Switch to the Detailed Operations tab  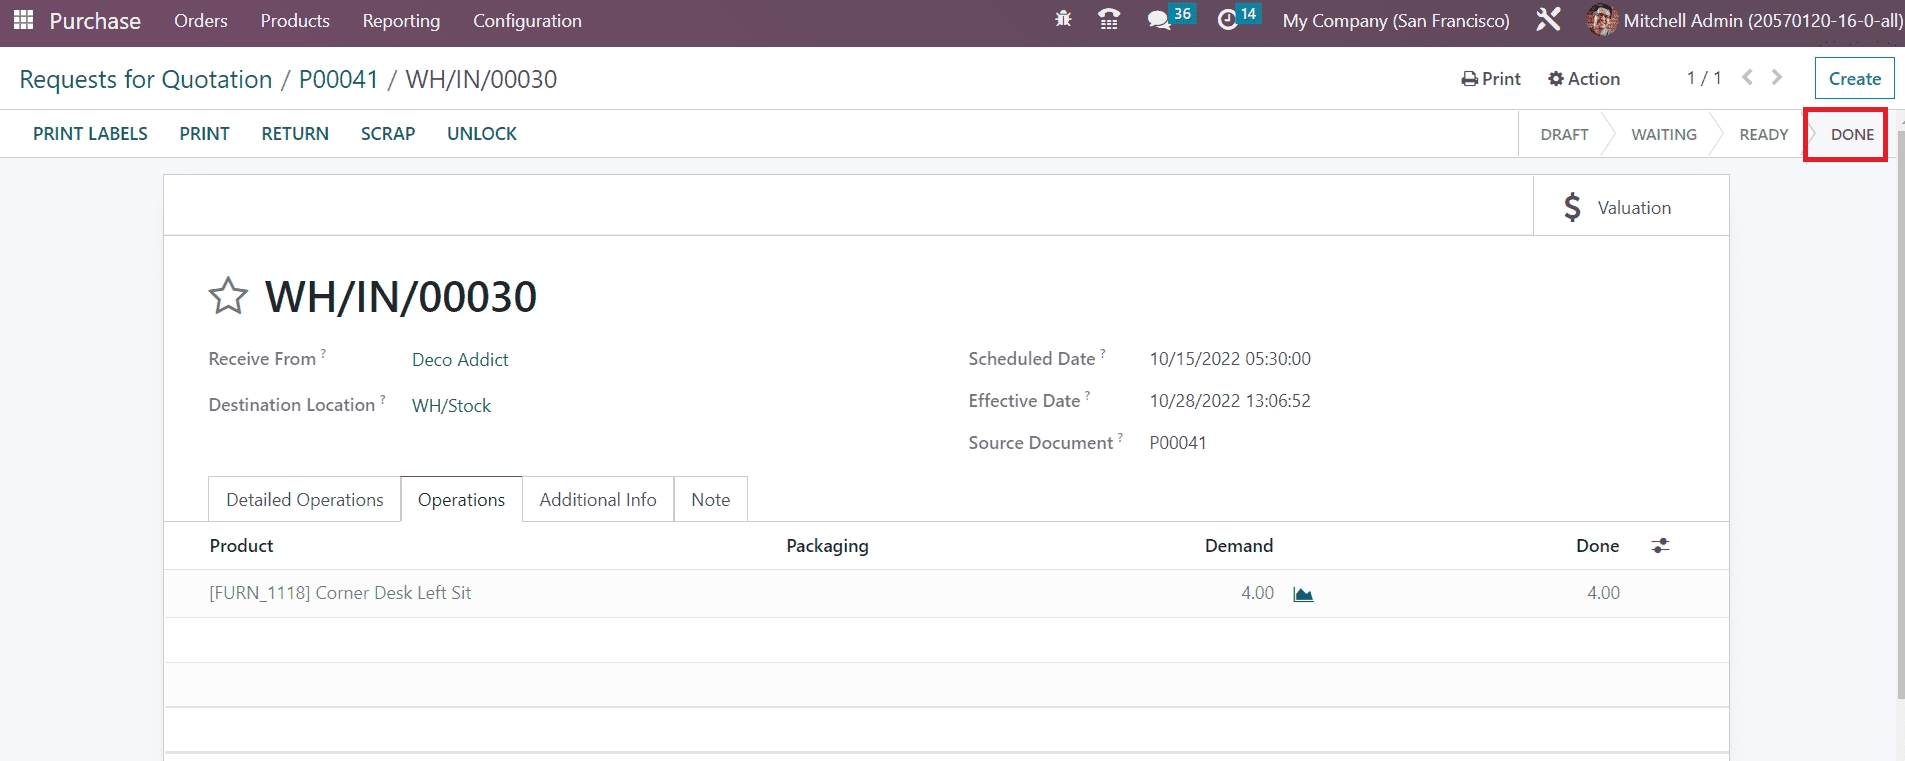[304, 500]
